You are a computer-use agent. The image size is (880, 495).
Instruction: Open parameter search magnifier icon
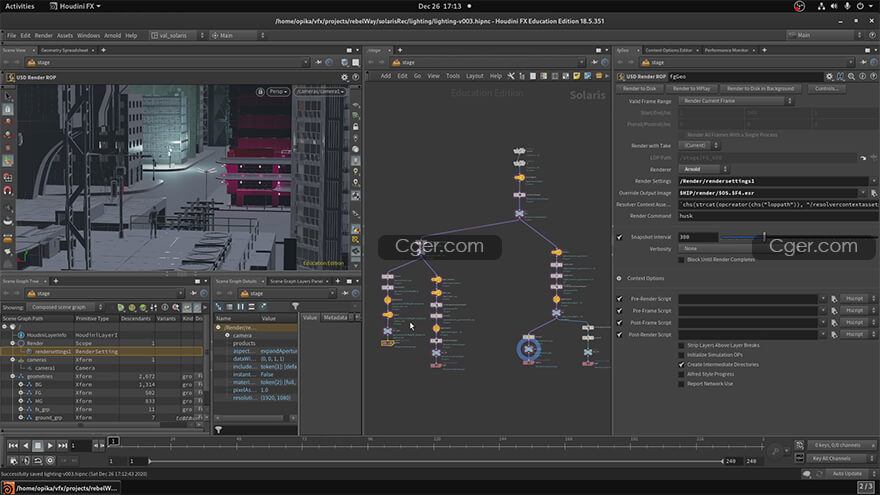(851, 76)
